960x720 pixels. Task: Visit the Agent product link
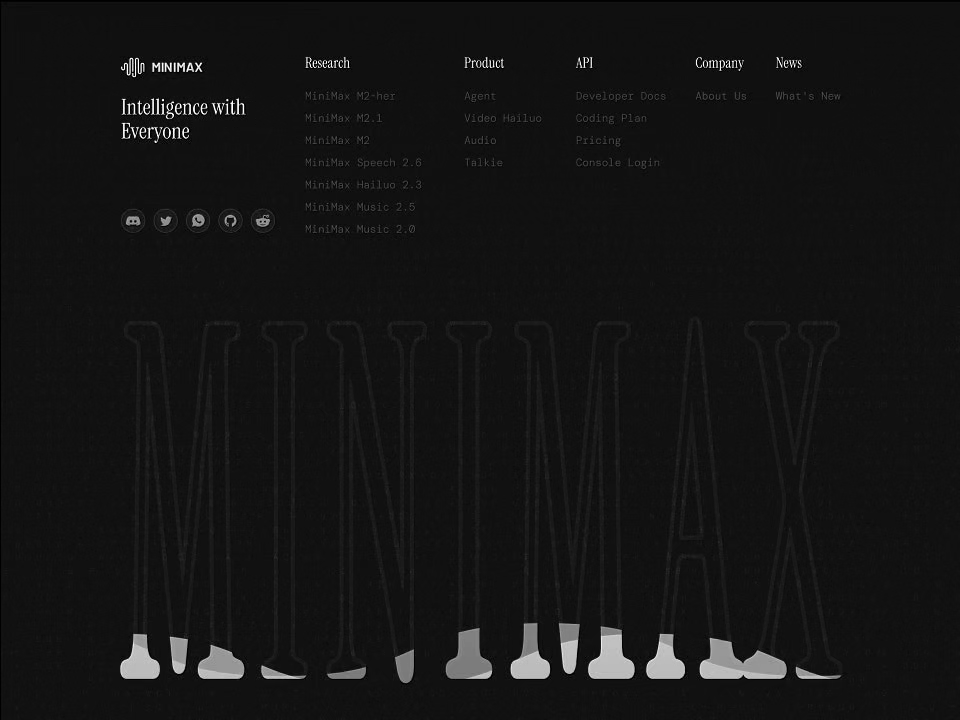pos(480,96)
